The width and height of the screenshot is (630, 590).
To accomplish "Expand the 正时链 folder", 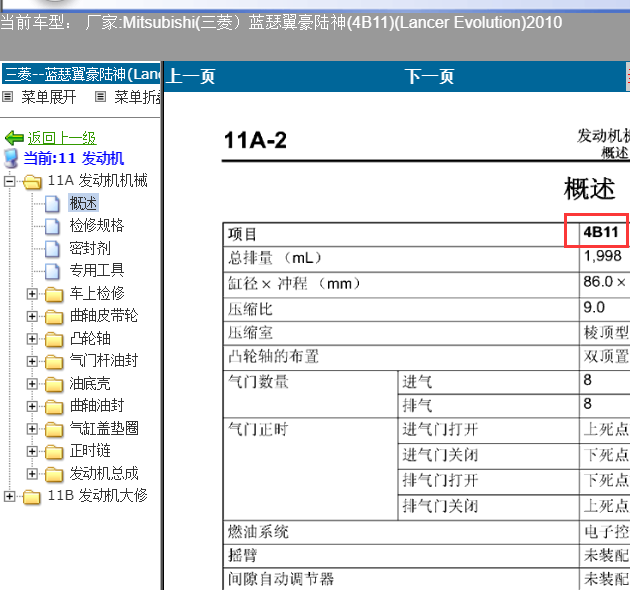I will coord(32,451).
